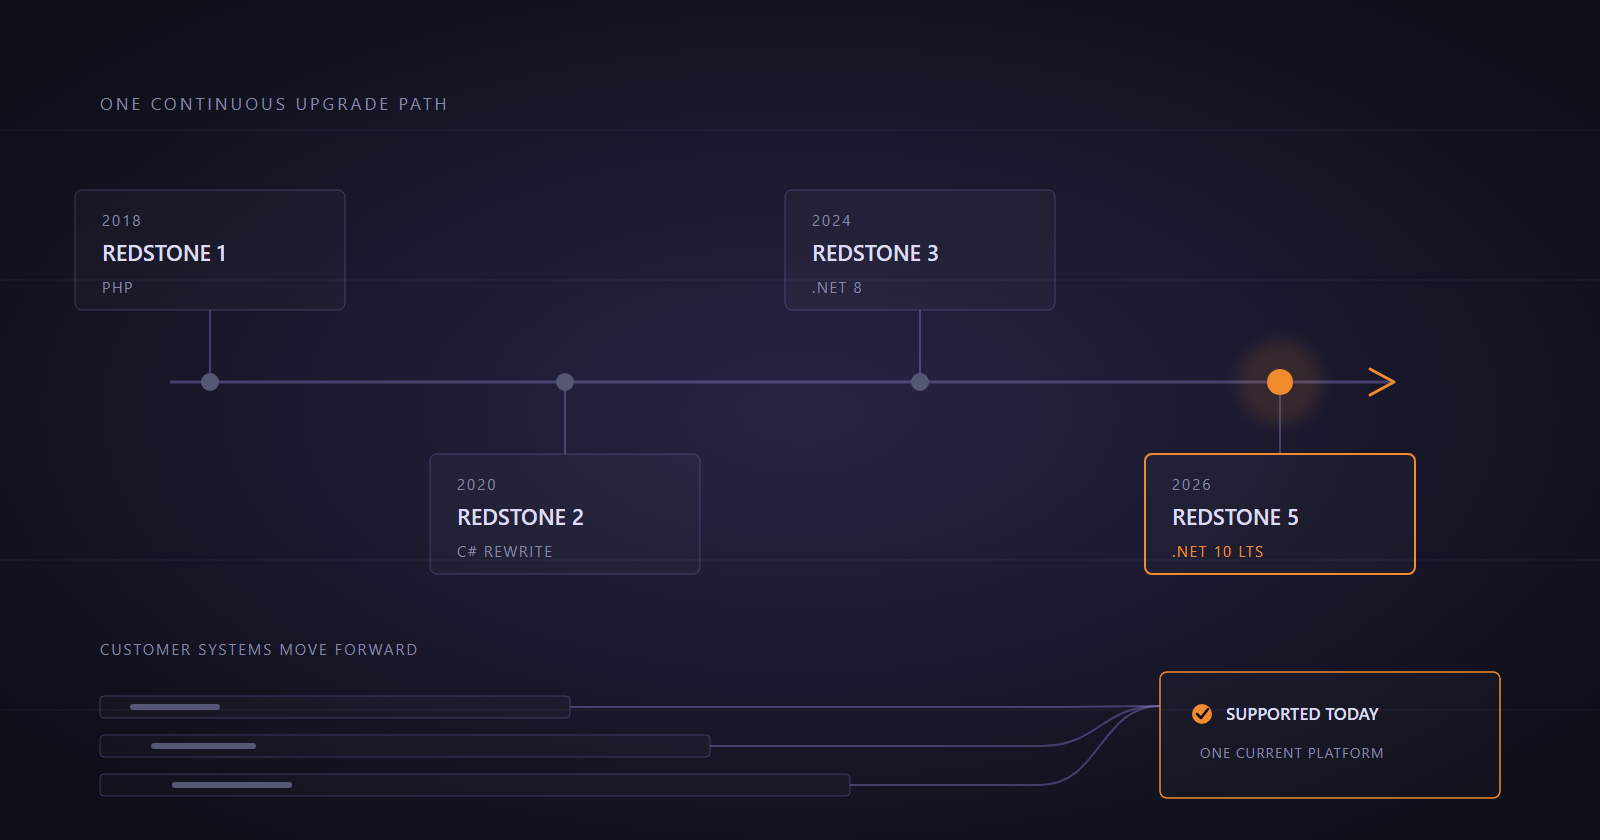The width and height of the screenshot is (1600, 840).
Task: Select the 2018 Redstone 1 timeline dot
Action: point(210,382)
